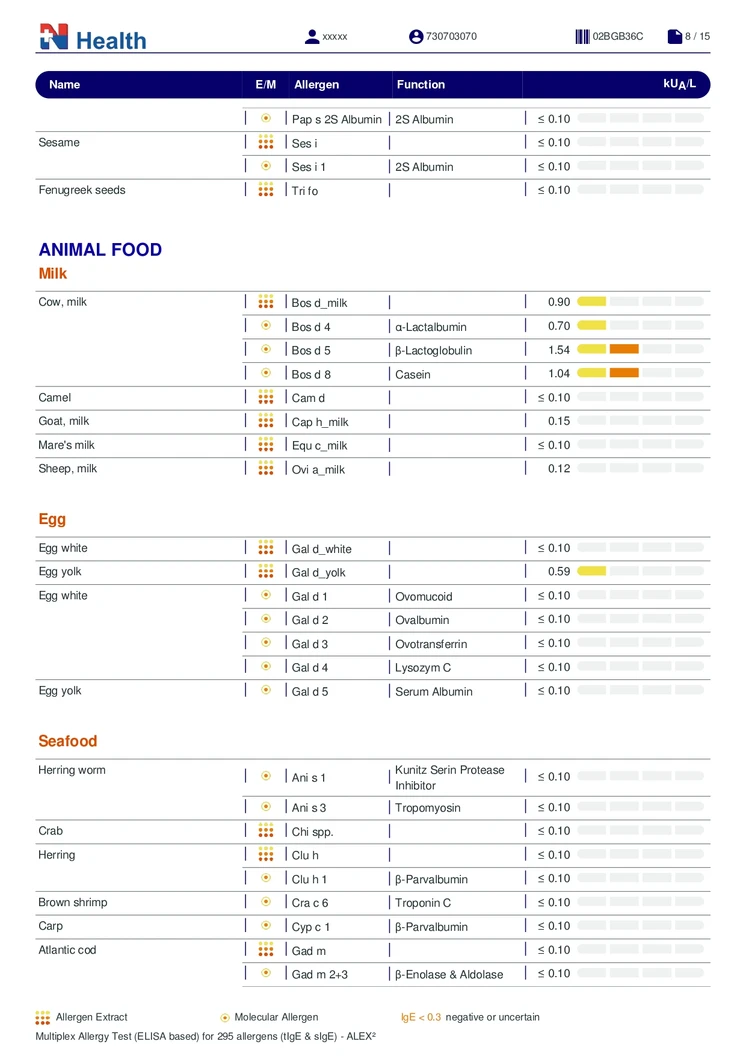
Task: Click the molecular allergen icon for Ani s 1
Action: pos(266,776)
